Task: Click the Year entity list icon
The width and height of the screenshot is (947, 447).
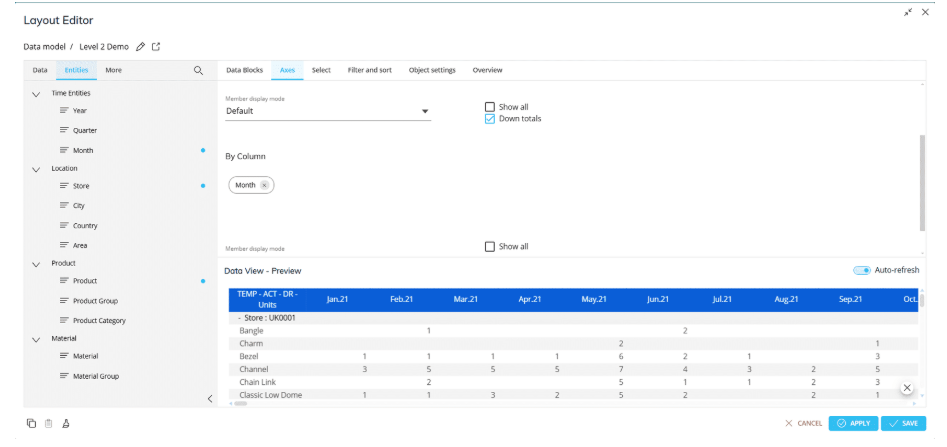Action: [x=63, y=111]
